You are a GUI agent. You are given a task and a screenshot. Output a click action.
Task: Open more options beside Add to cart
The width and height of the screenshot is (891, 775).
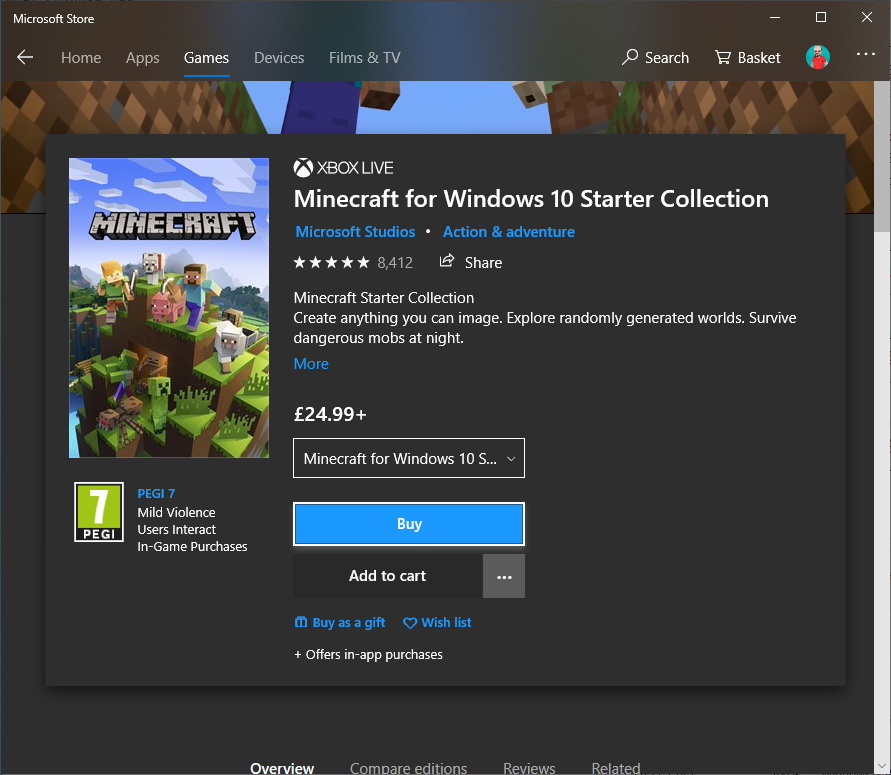pyautogui.click(x=504, y=576)
